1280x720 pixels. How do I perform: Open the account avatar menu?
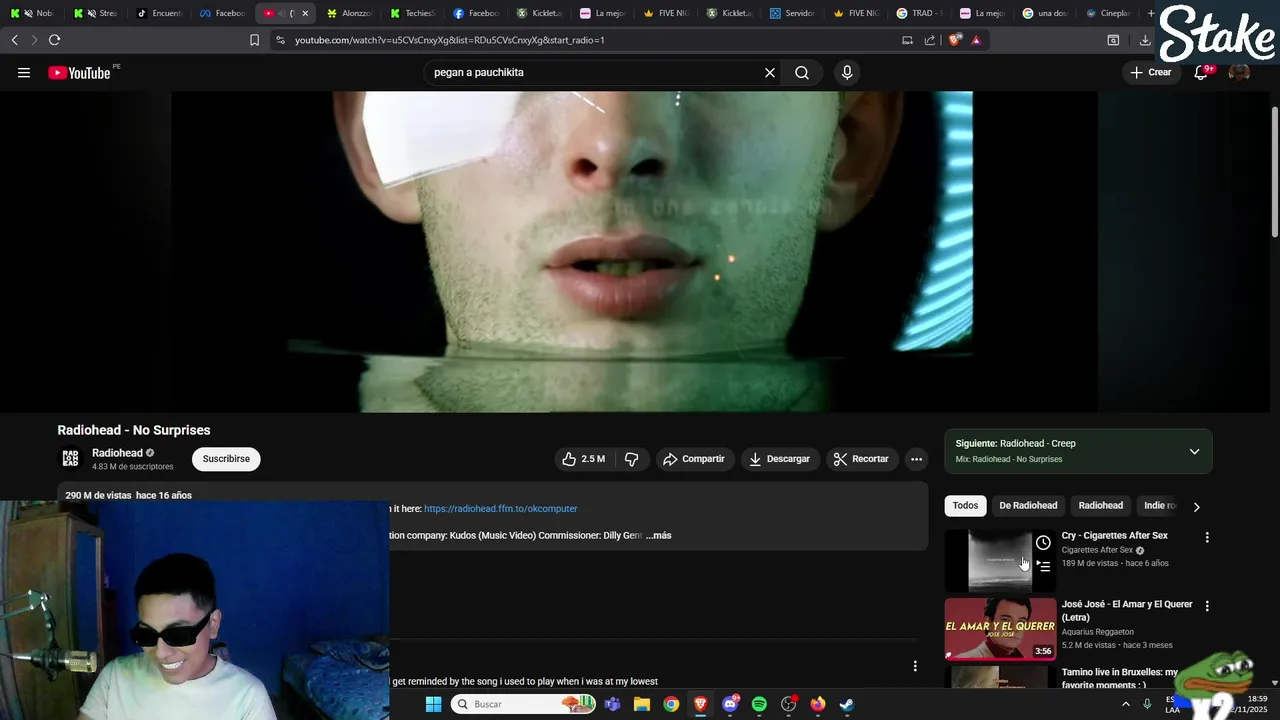click(1239, 72)
